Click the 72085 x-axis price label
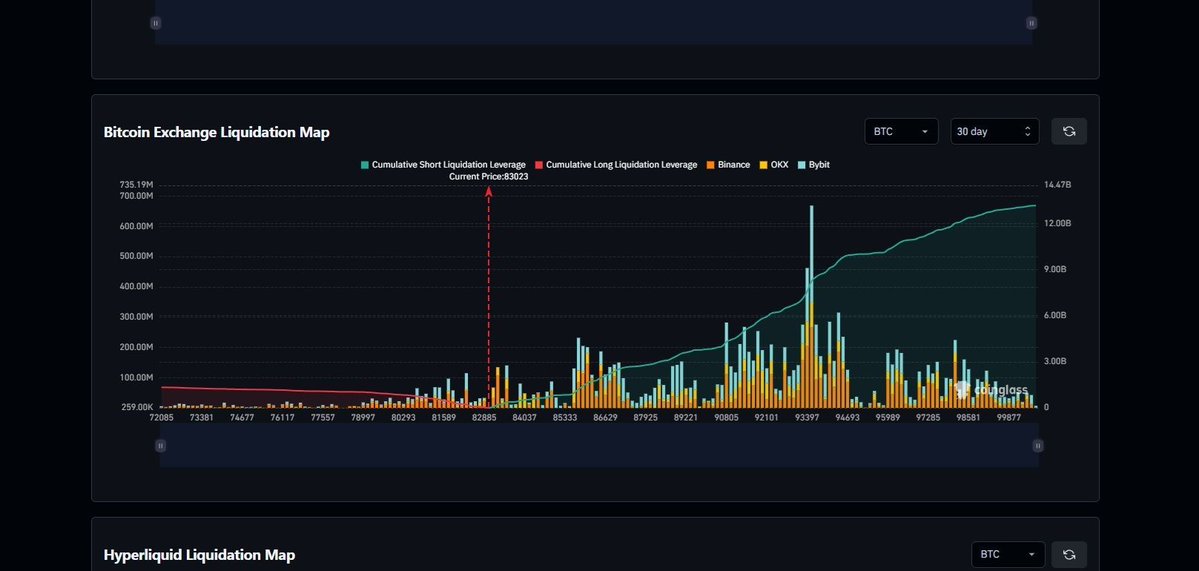The height and width of the screenshot is (571, 1199). (x=161, y=417)
